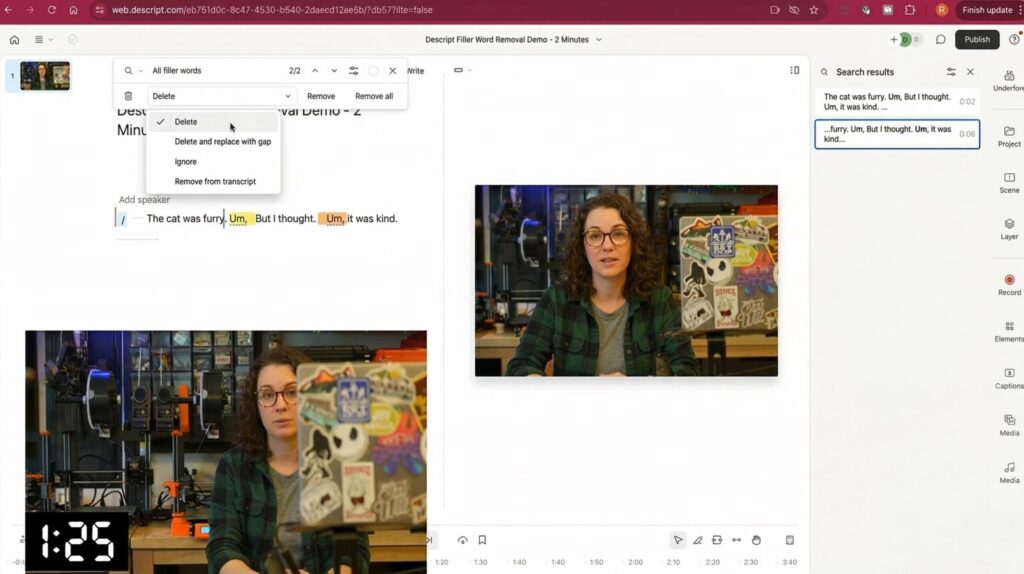Select the pencil edit tool
The height and width of the screenshot is (574, 1024).
coord(697,540)
